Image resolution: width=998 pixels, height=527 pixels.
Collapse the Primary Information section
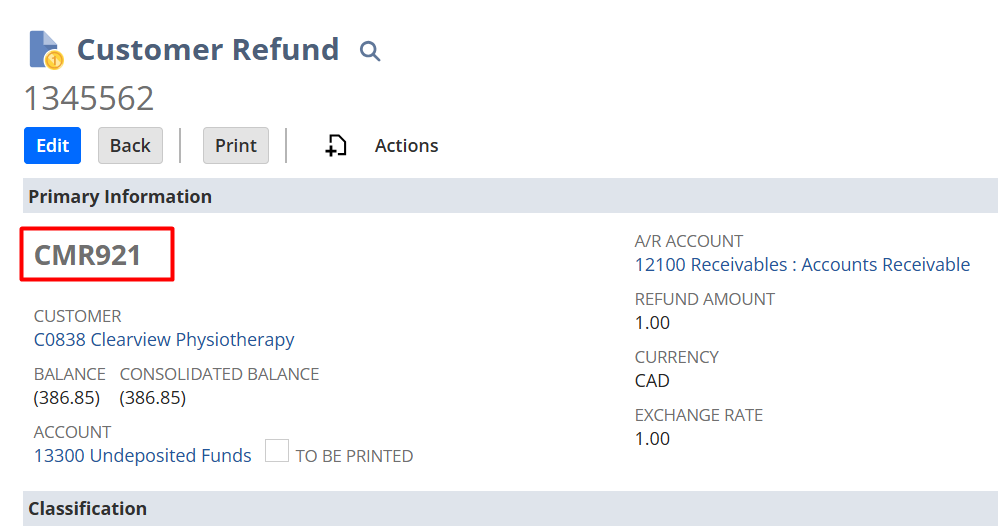pyautogui.click(x=120, y=197)
